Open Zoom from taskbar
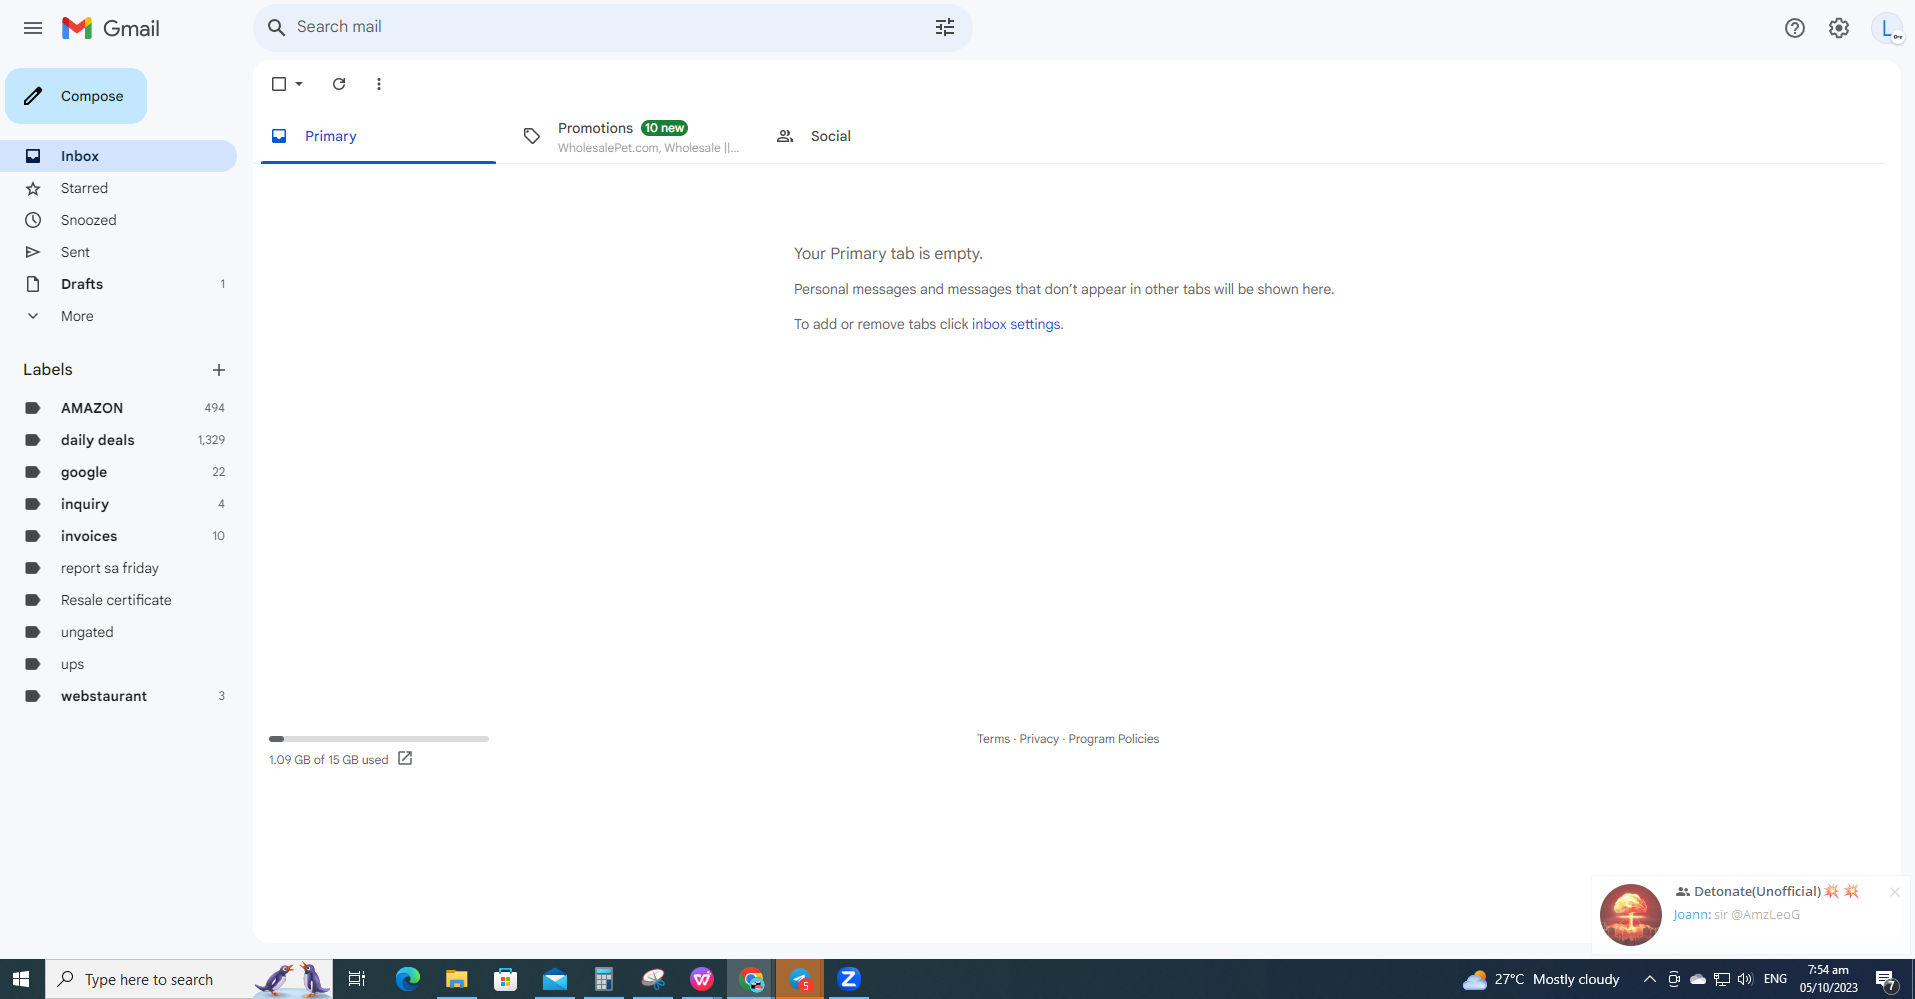 point(848,979)
